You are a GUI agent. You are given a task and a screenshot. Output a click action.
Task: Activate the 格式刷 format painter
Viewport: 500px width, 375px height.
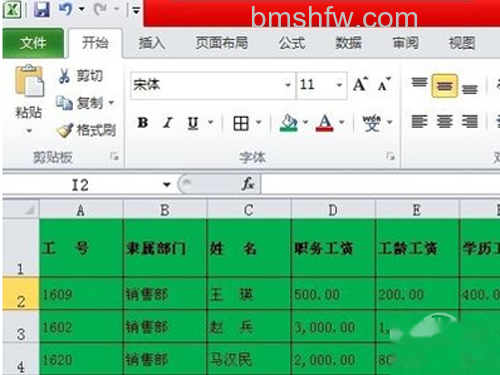pyautogui.click(x=86, y=130)
